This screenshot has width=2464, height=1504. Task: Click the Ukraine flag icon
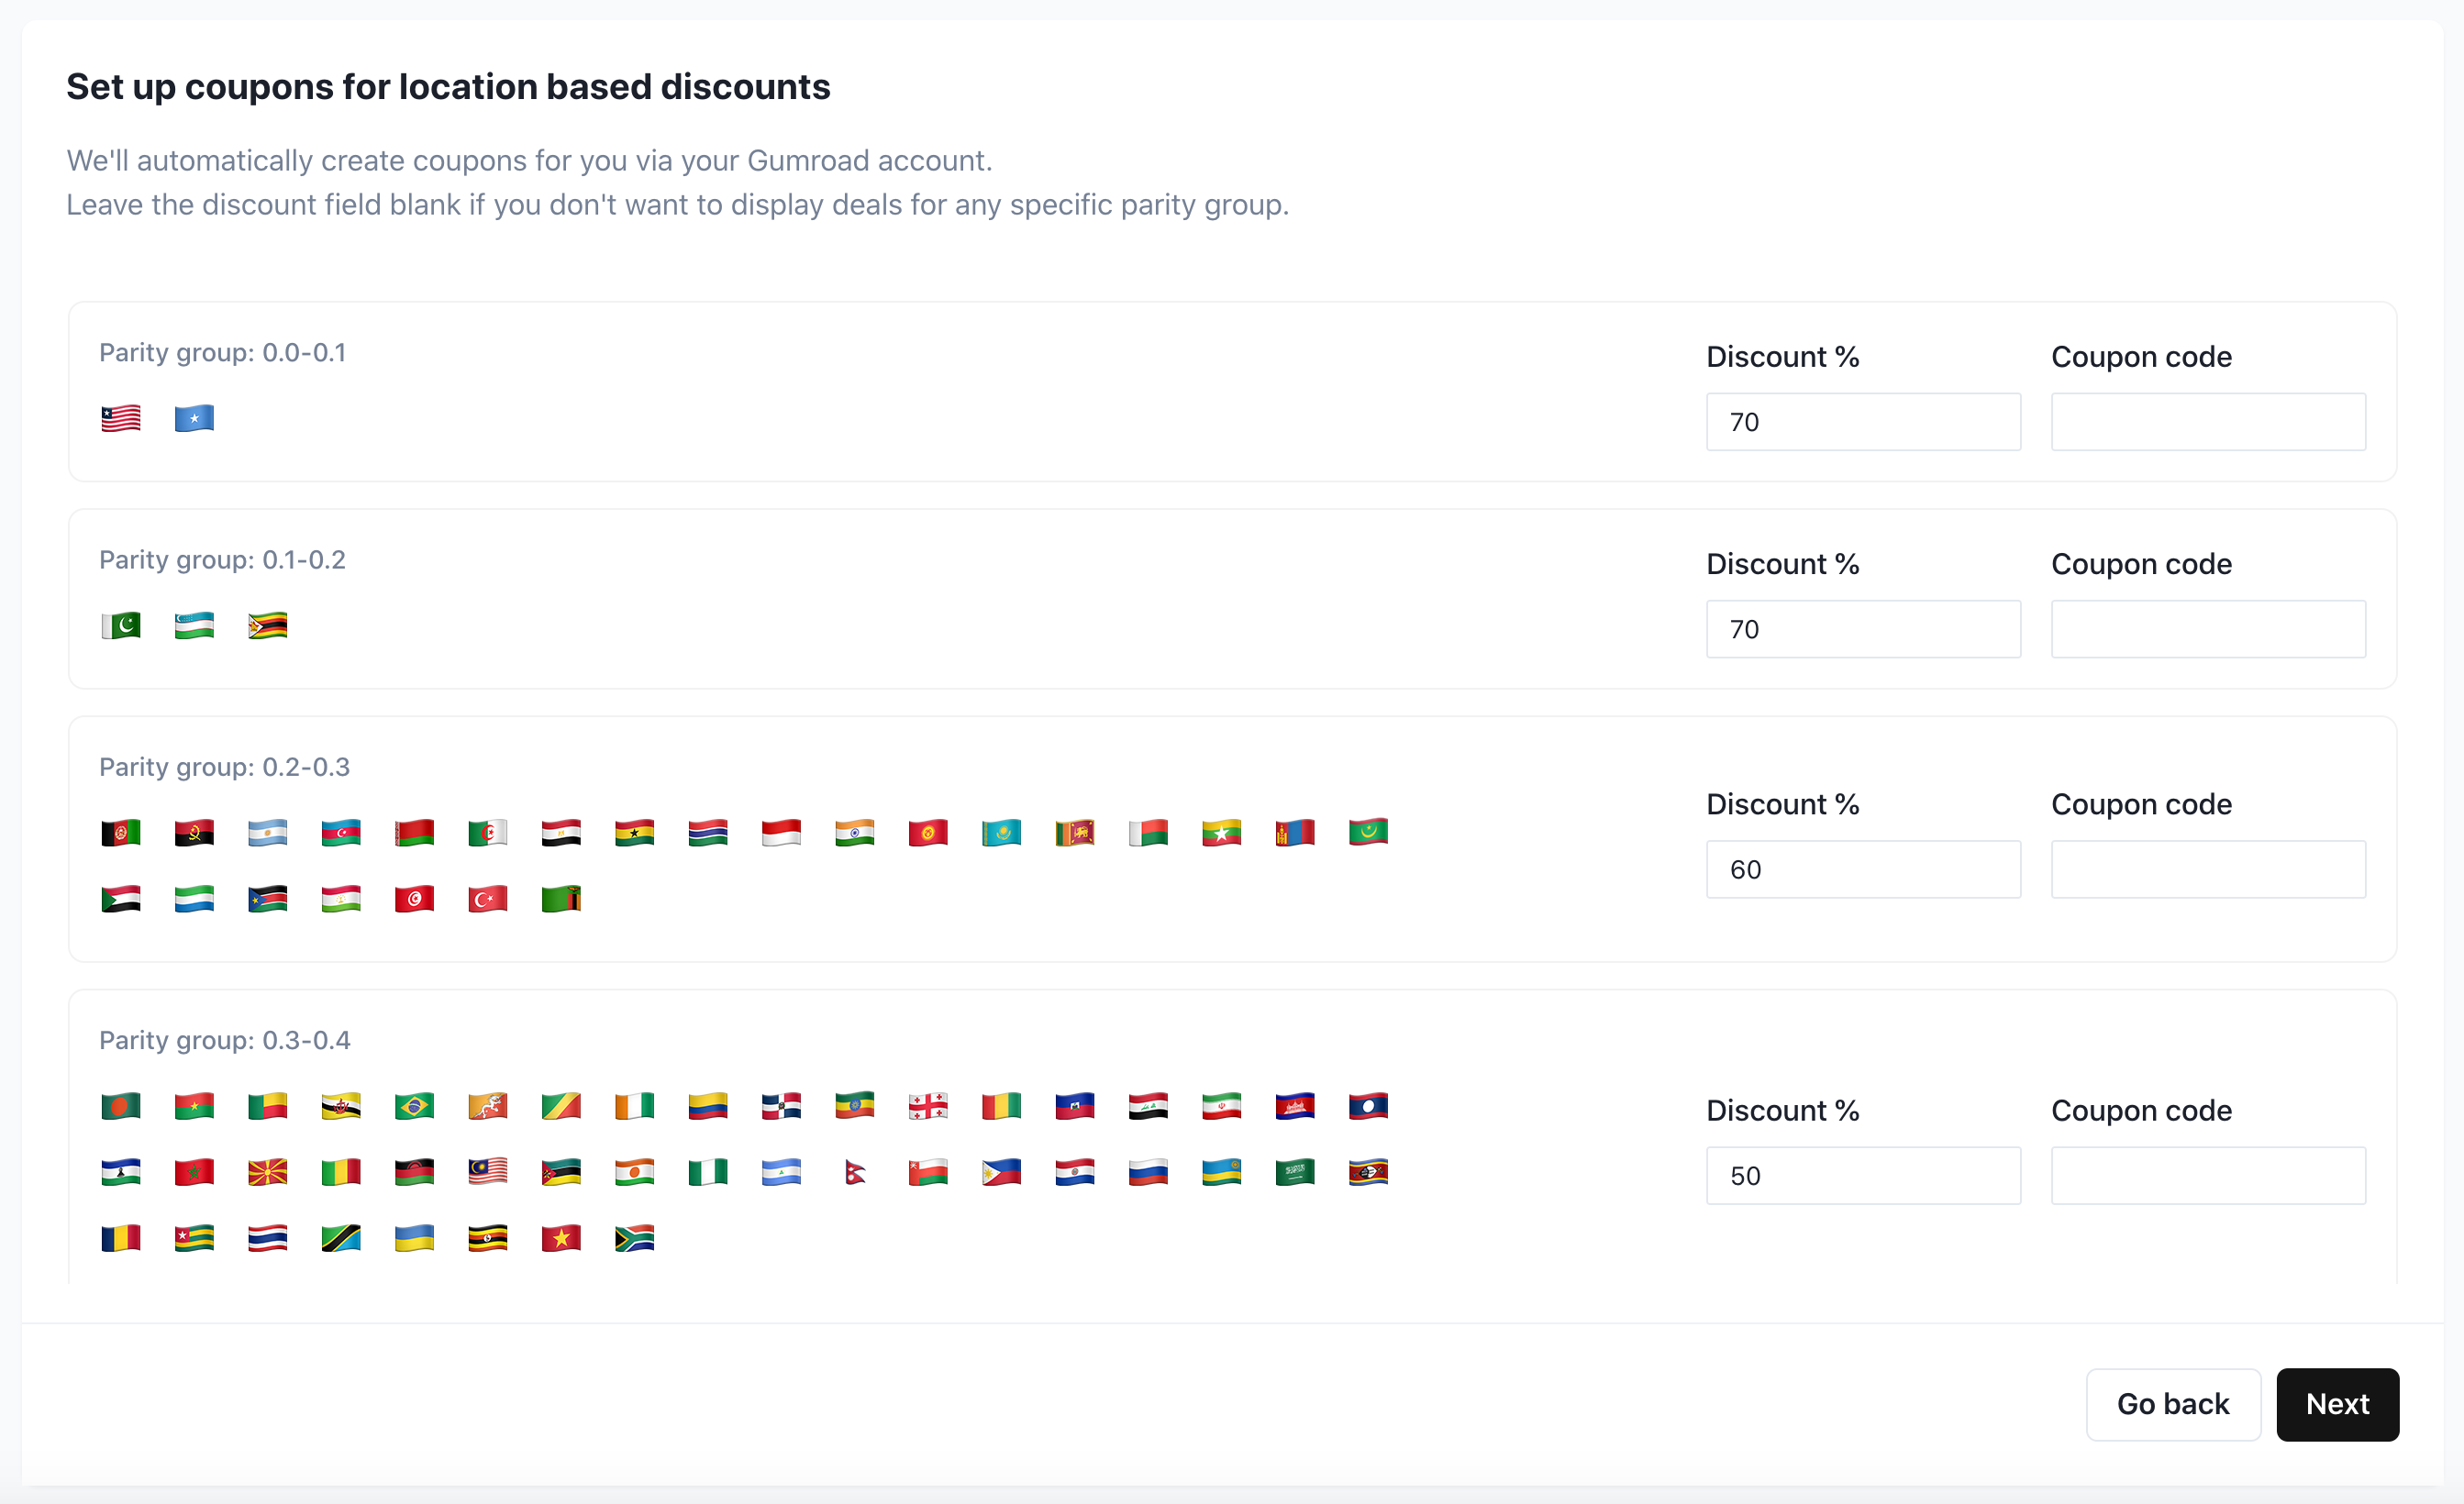414,1238
